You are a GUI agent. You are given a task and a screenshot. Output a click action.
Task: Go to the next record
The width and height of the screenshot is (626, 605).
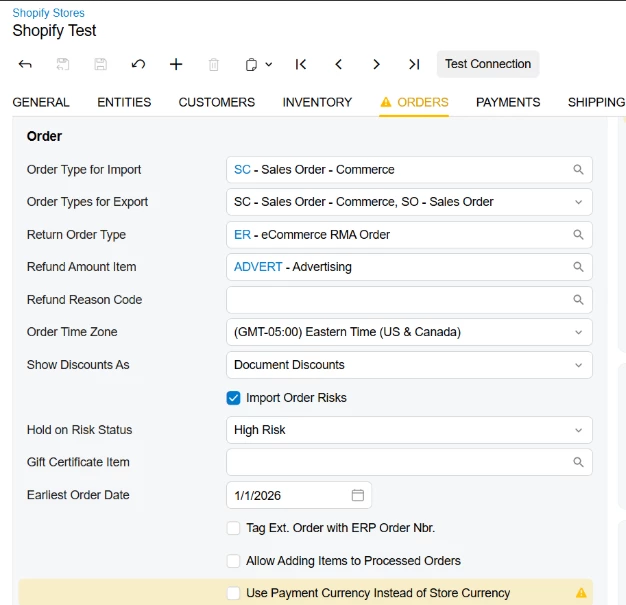click(x=376, y=64)
